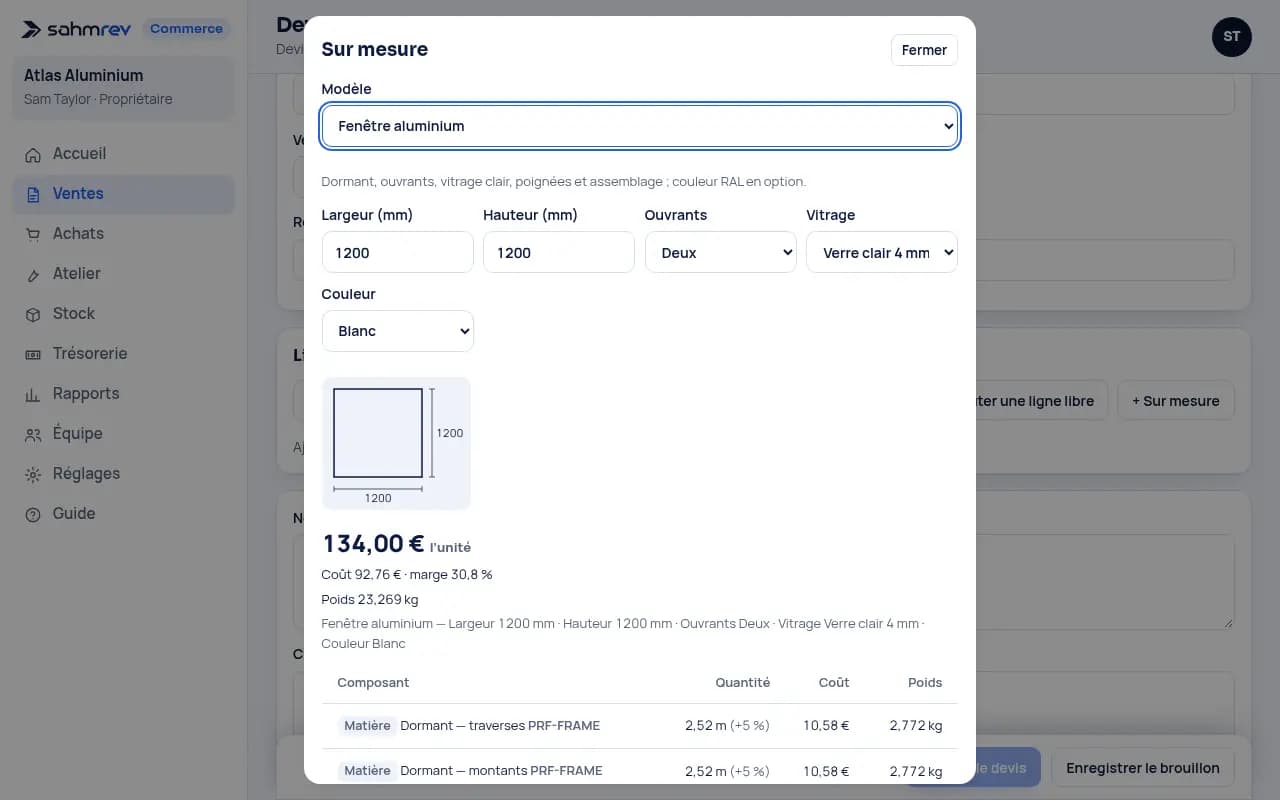Image resolution: width=1280 pixels, height=800 pixels.
Task: Open the Guide sidebar item
Action: point(124,514)
